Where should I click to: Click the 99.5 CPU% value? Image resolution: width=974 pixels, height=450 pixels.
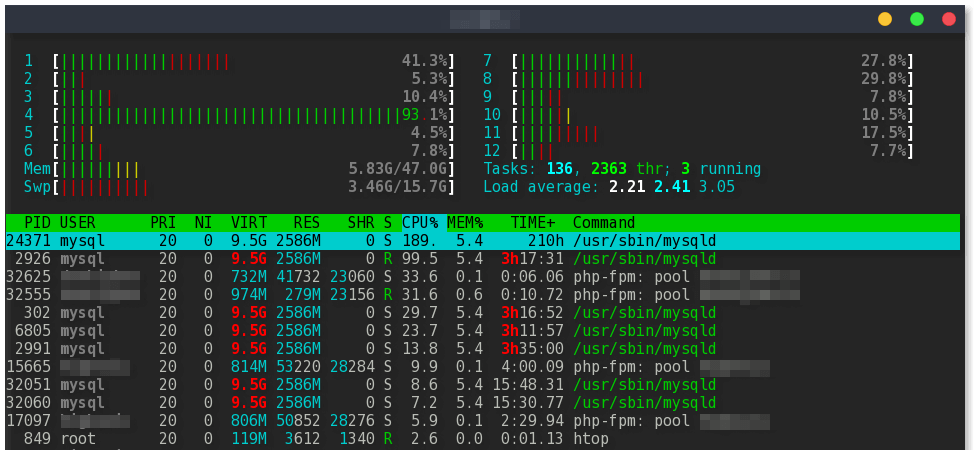[x=420, y=259]
